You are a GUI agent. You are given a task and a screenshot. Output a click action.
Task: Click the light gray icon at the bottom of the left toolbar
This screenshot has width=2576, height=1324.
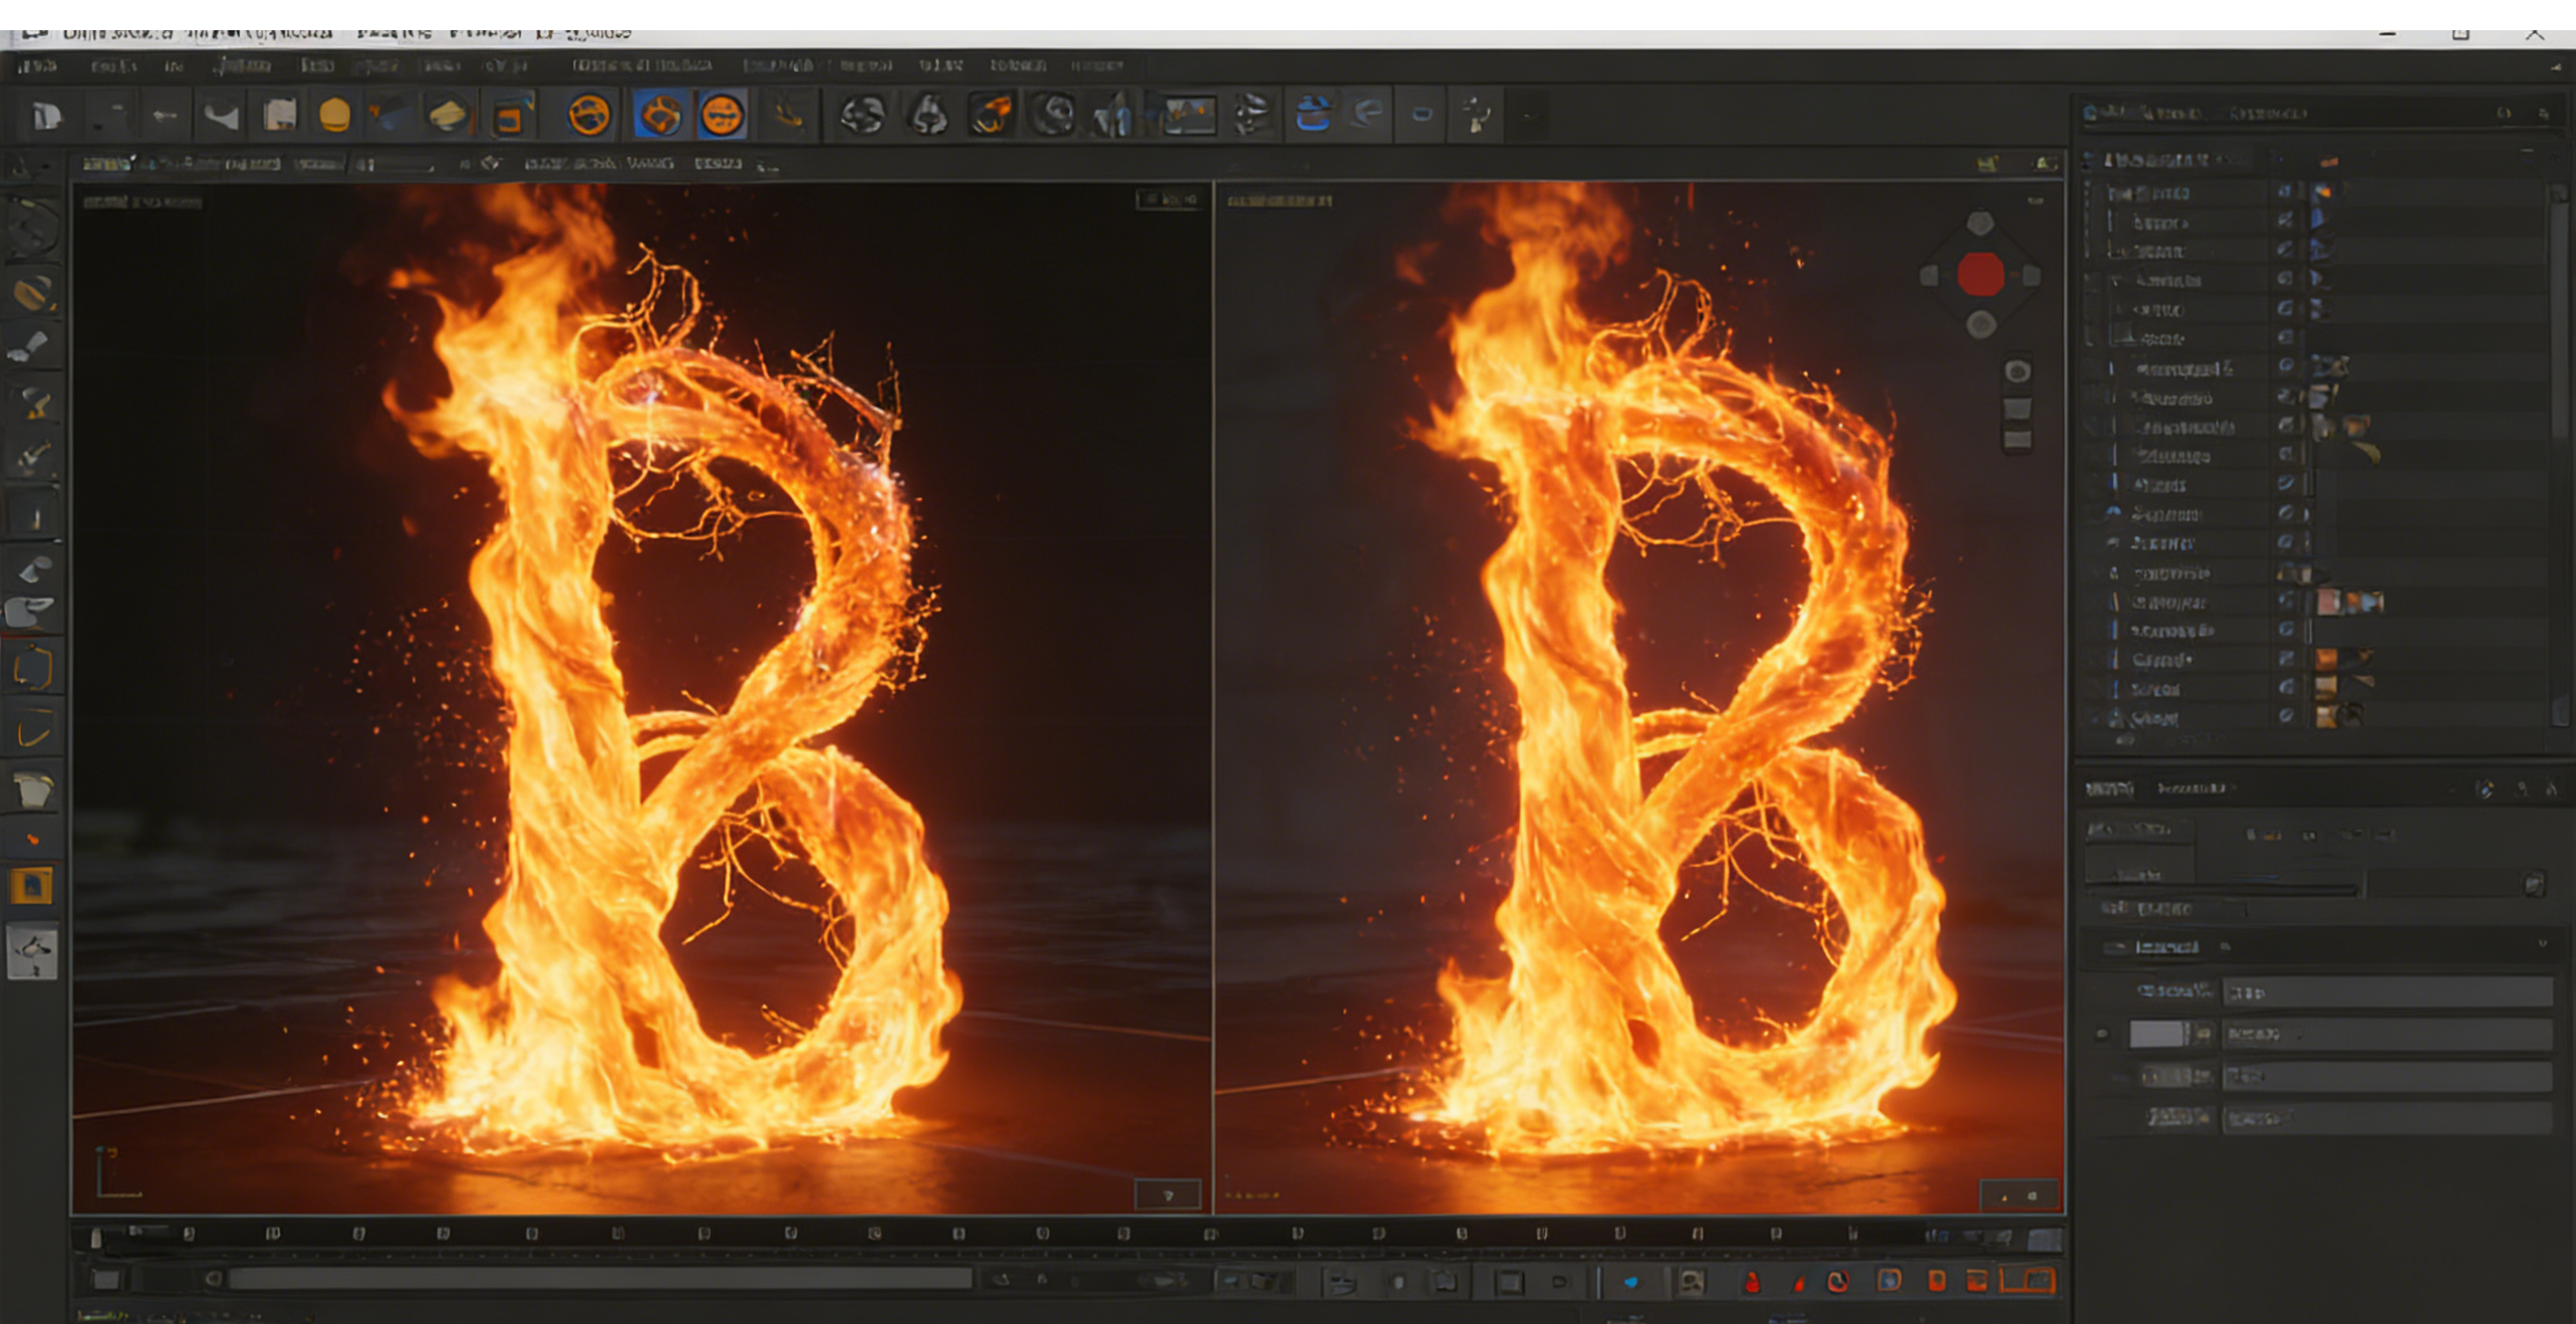pyautogui.click(x=33, y=951)
